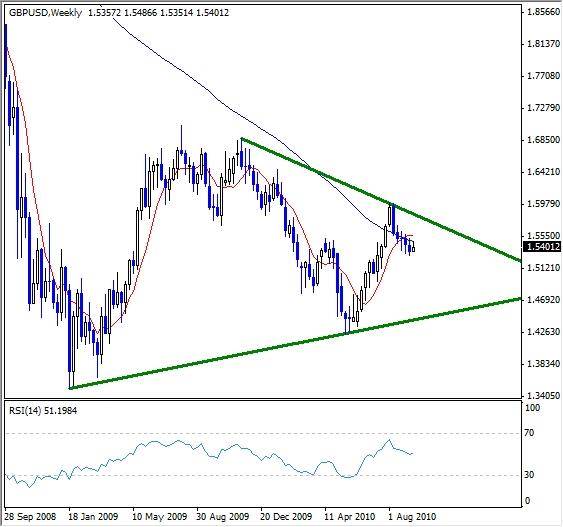Click the 28 Sep 2008 date label
Screen dimensions: 563x527
(31, 517)
